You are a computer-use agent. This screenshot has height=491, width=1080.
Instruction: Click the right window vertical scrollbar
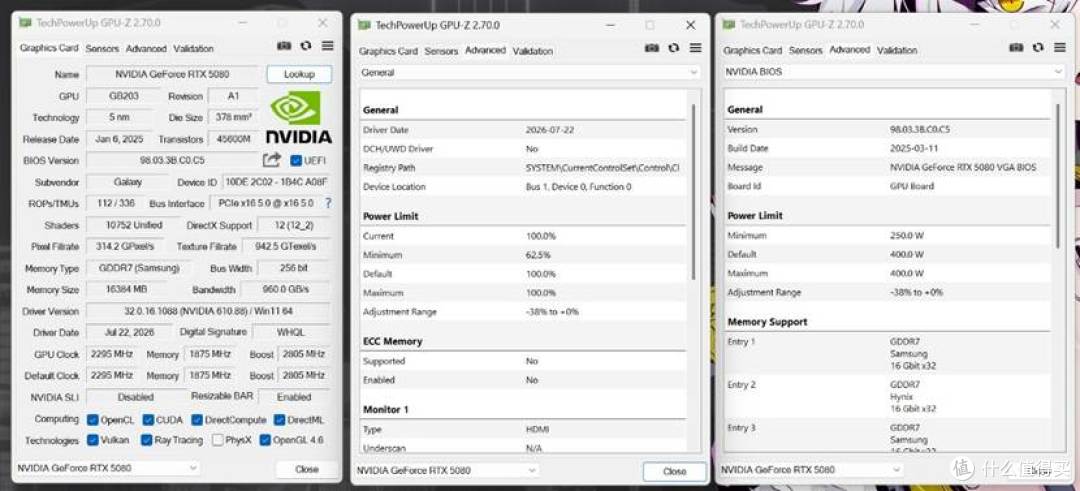pyautogui.click(x=1057, y=176)
